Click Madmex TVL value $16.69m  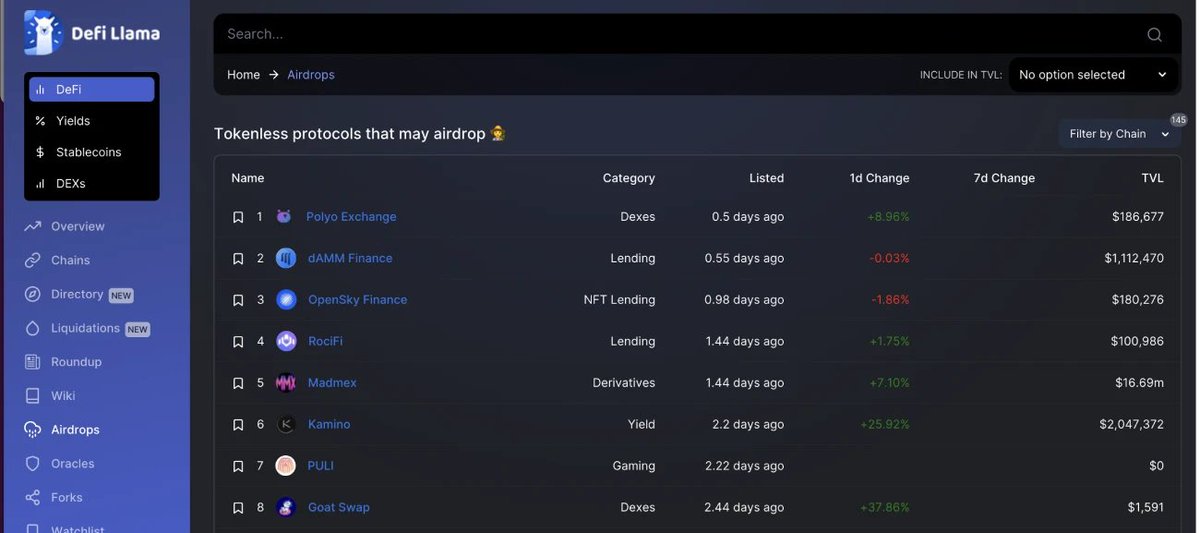coord(1140,383)
